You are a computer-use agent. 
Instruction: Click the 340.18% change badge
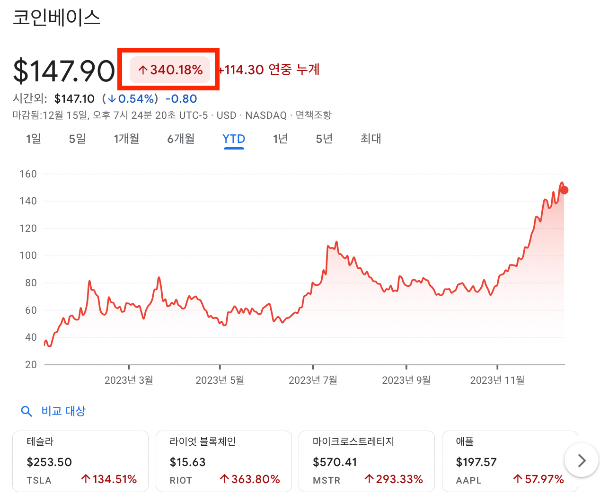(170, 70)
